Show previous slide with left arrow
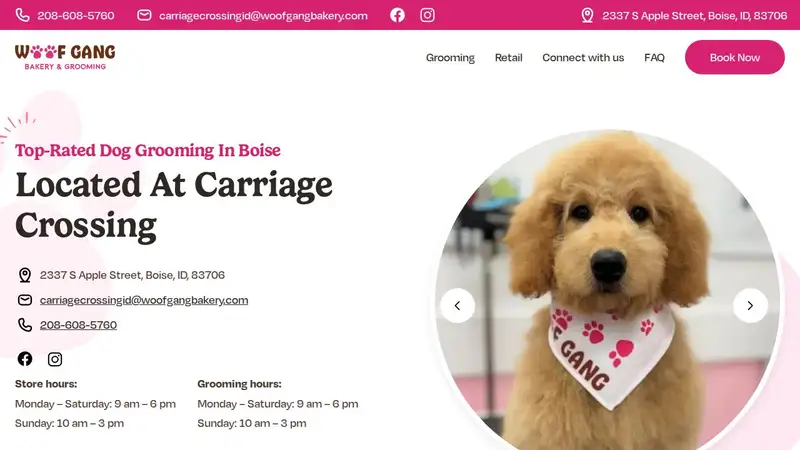This screenshot has width=800, height=450. (x=457, y=306)
